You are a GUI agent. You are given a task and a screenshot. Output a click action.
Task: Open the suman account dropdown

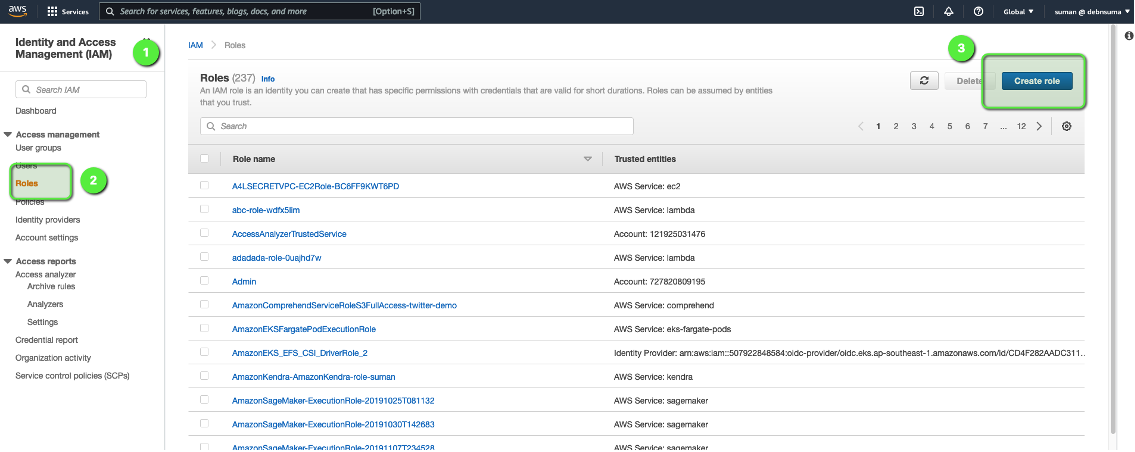pyautogui.click(x=1092, y=12)
